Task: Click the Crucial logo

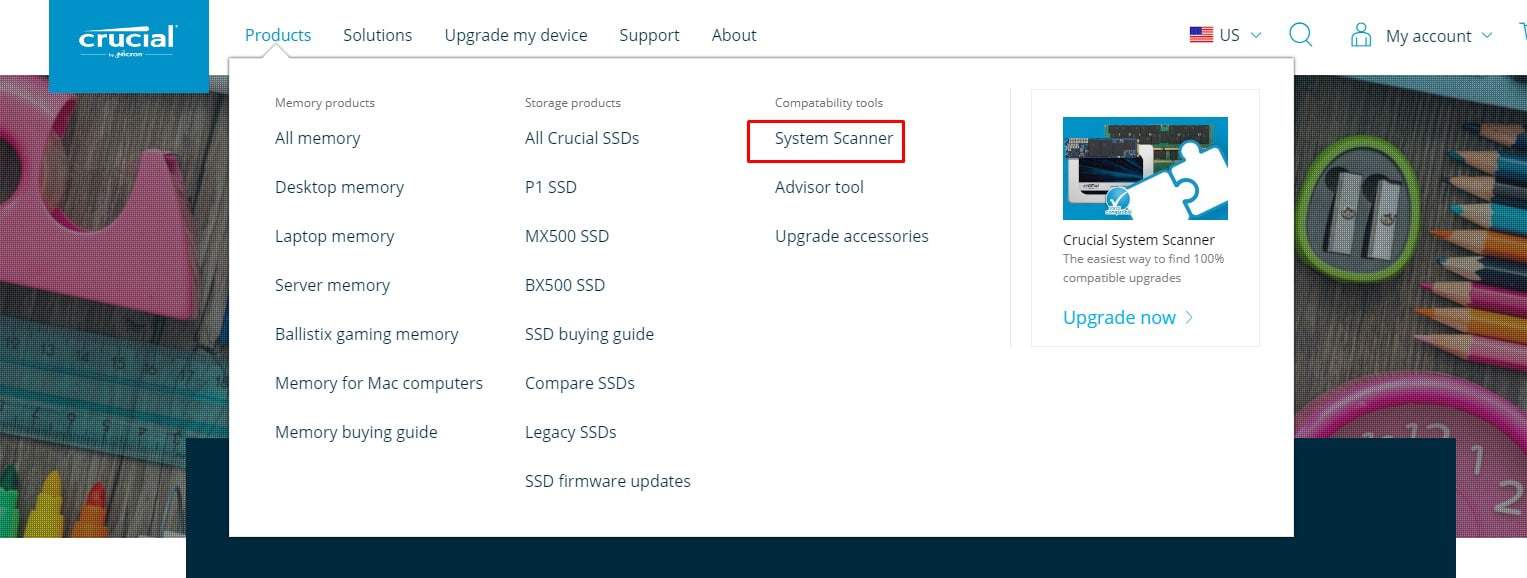Action: click(x=128, y=42)
